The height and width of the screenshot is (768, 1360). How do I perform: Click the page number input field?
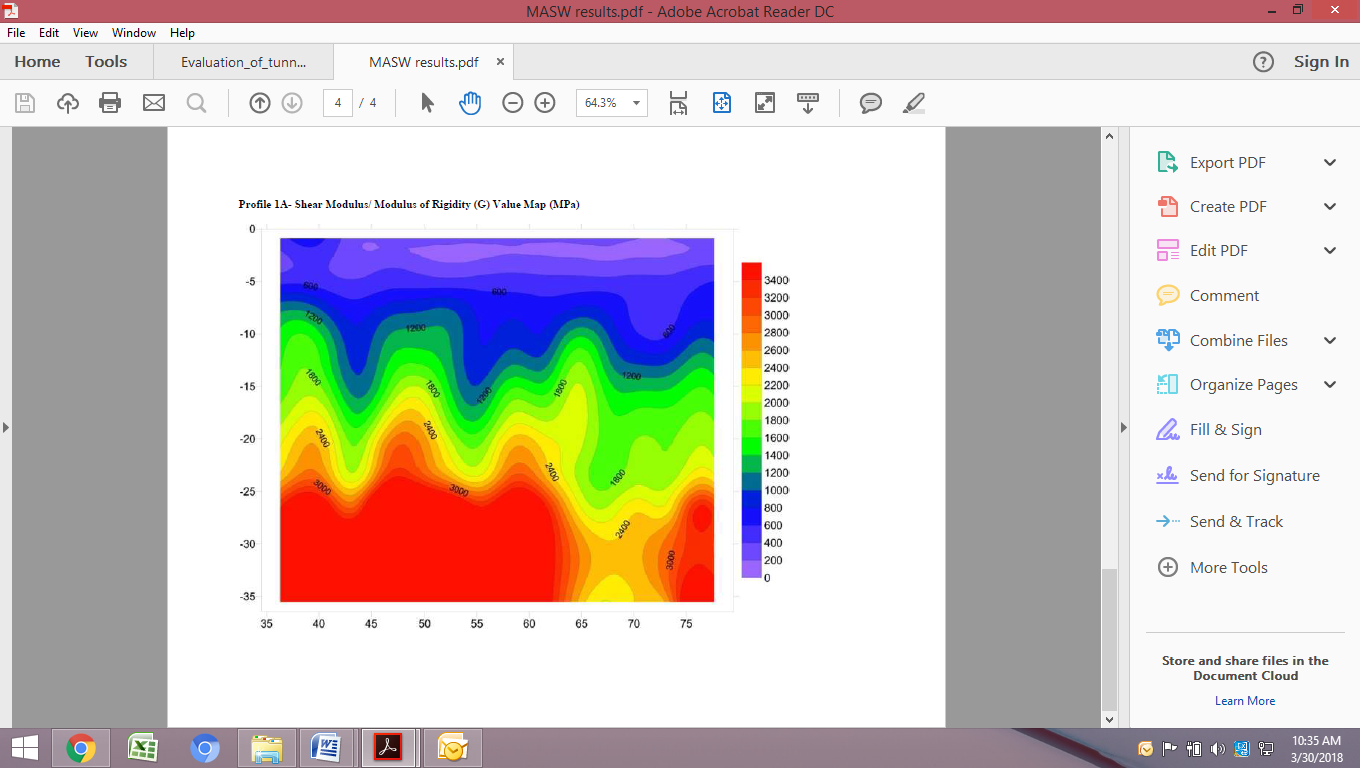[x=338, y=103]
